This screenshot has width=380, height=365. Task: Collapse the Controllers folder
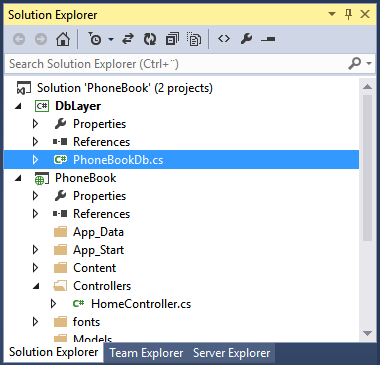(x=36, y=286)
